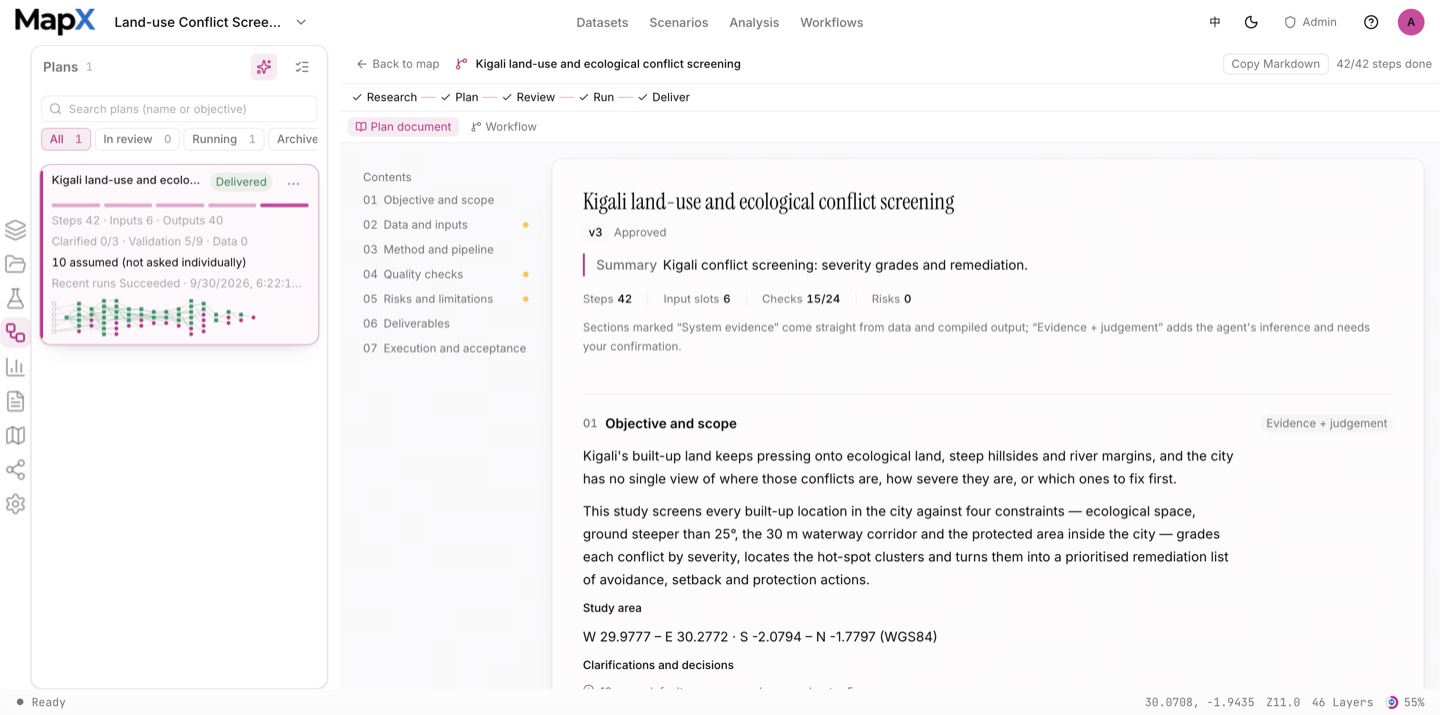The width and height of the screenshot is (1440, 715).
Task: Open the settings gear icon in the sidebar
Action: point(15,504)
